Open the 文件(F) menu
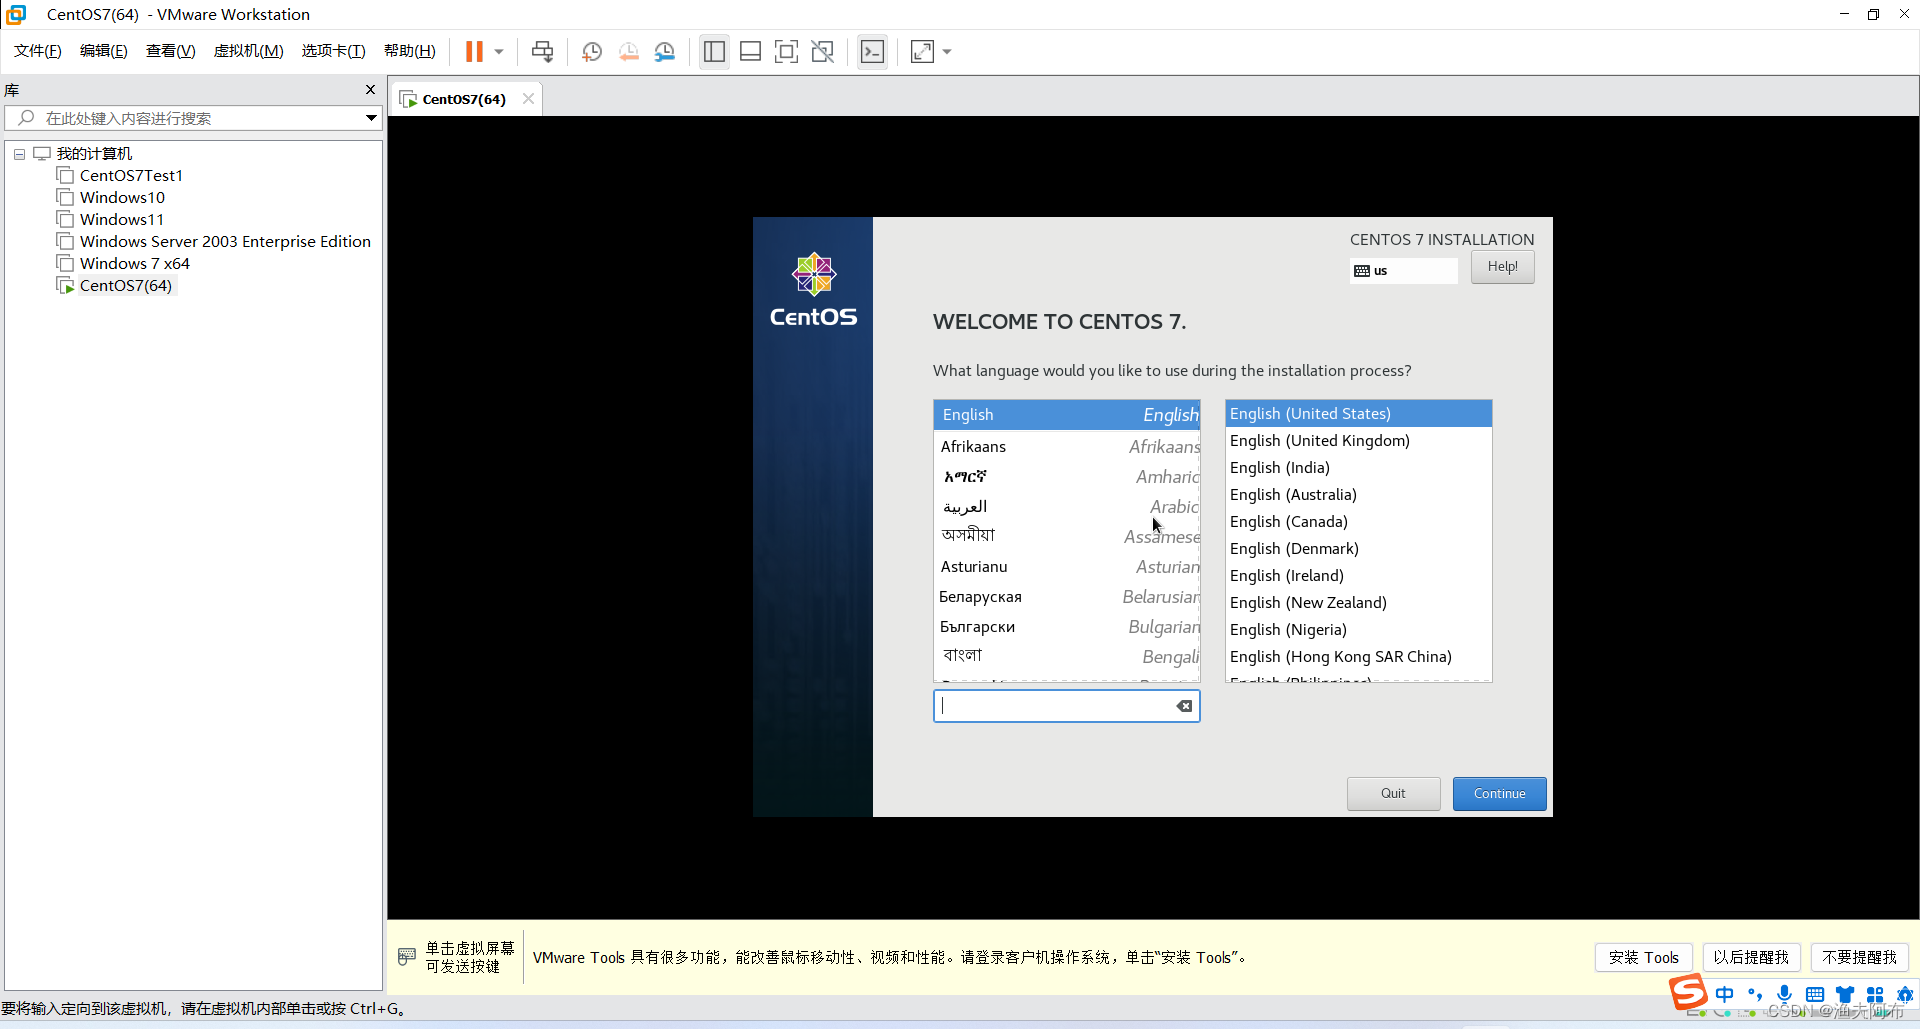 click(38, 51)
